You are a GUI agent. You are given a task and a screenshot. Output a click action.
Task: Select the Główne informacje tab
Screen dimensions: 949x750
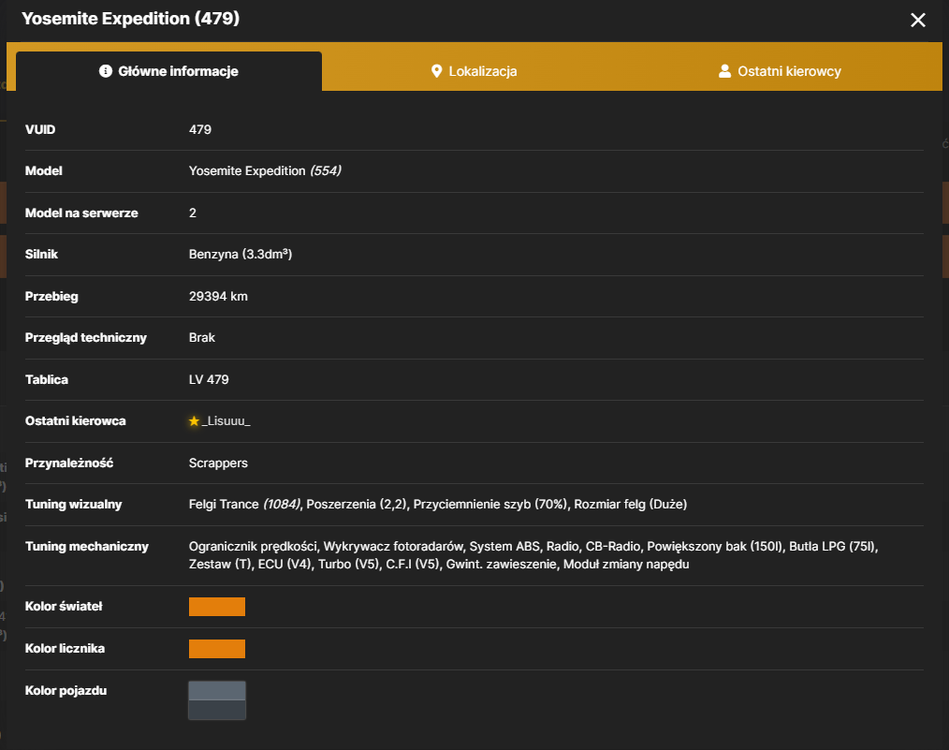tap(169, 71)
